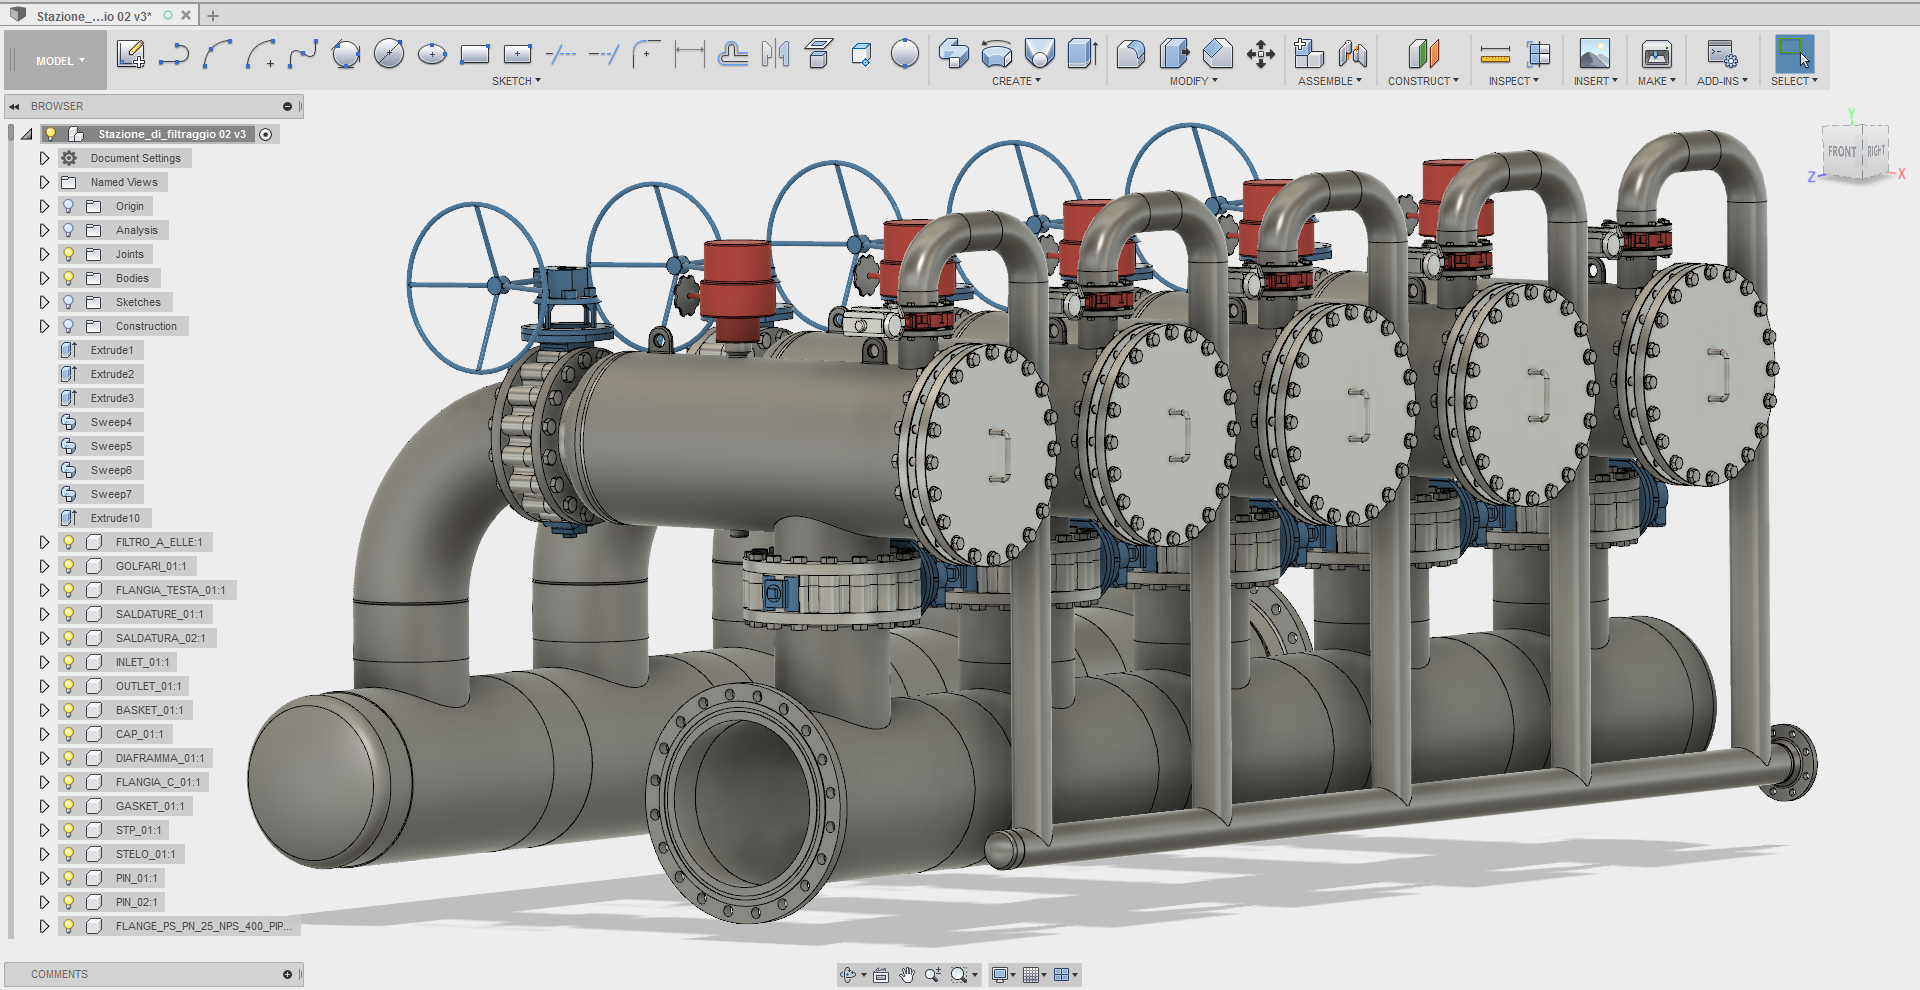Select the Measure ruler tool
Image resolution: width=1920 pixels, height=990 pixels.
point(1495,54)
